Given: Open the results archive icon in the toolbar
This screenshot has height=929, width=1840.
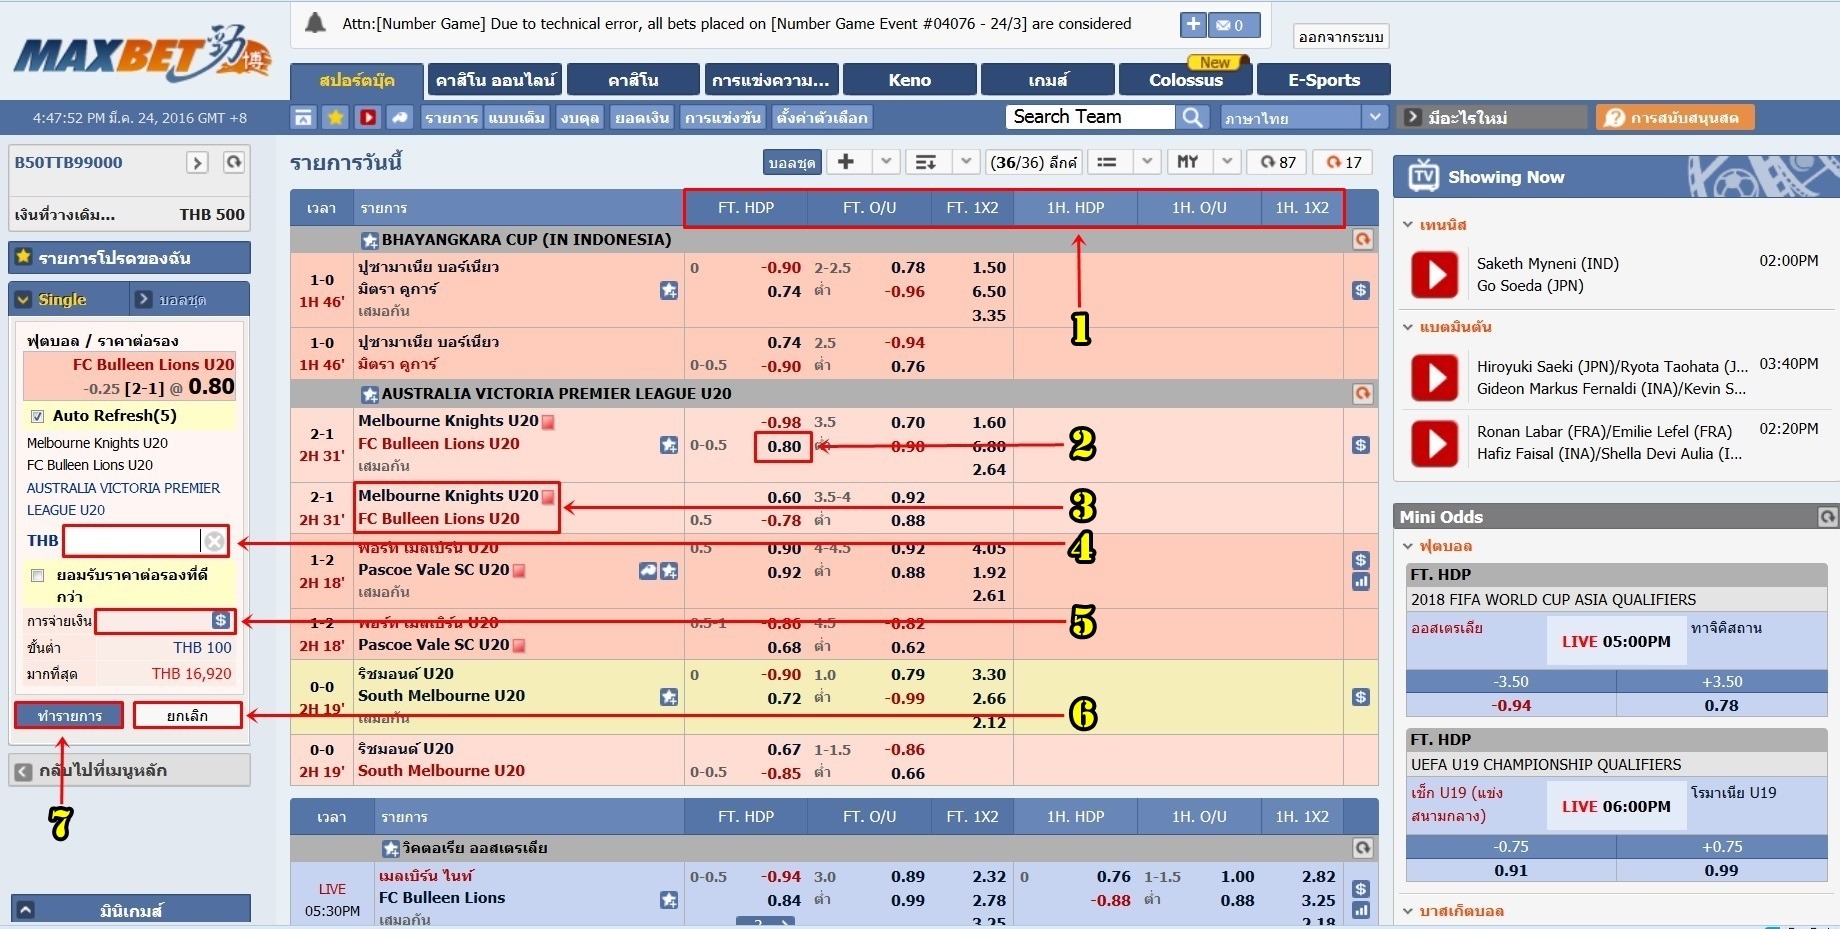Looking at the screenshot, I should coord(303,117).
